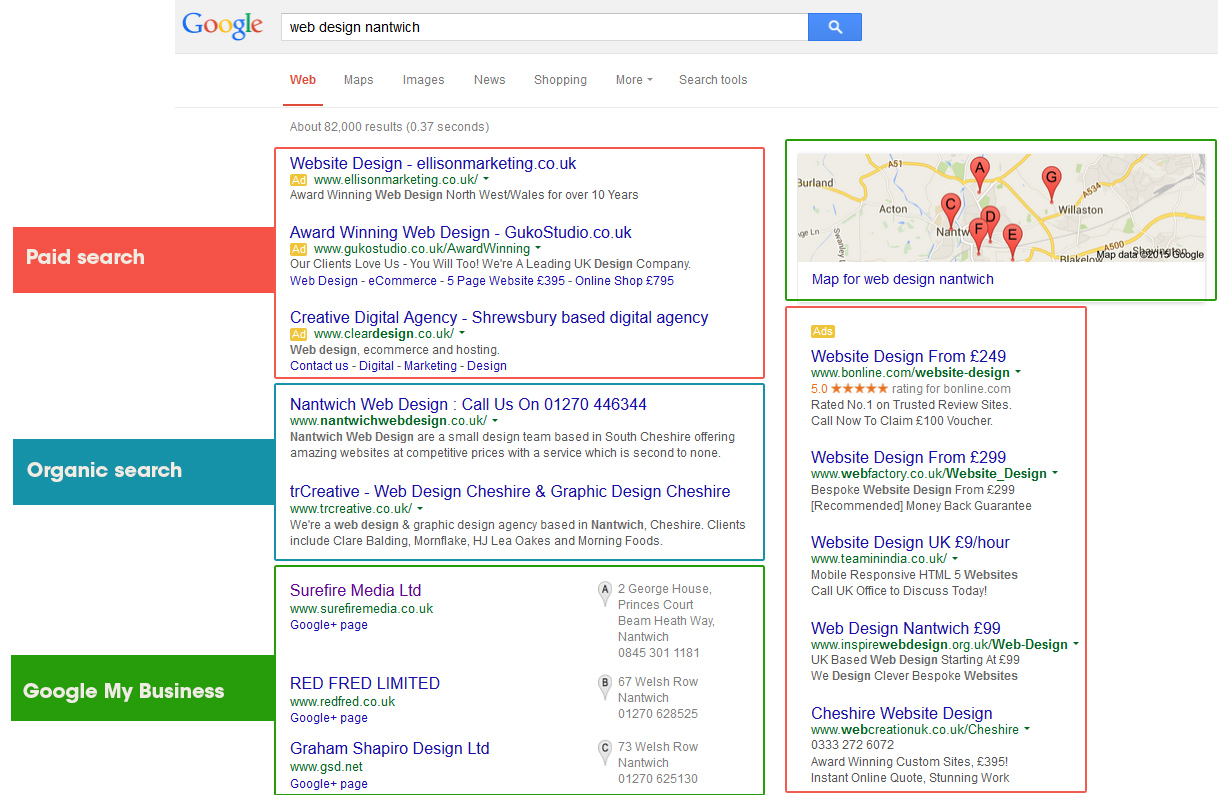Open 'Website Design From £249' ad

point(909,356)
